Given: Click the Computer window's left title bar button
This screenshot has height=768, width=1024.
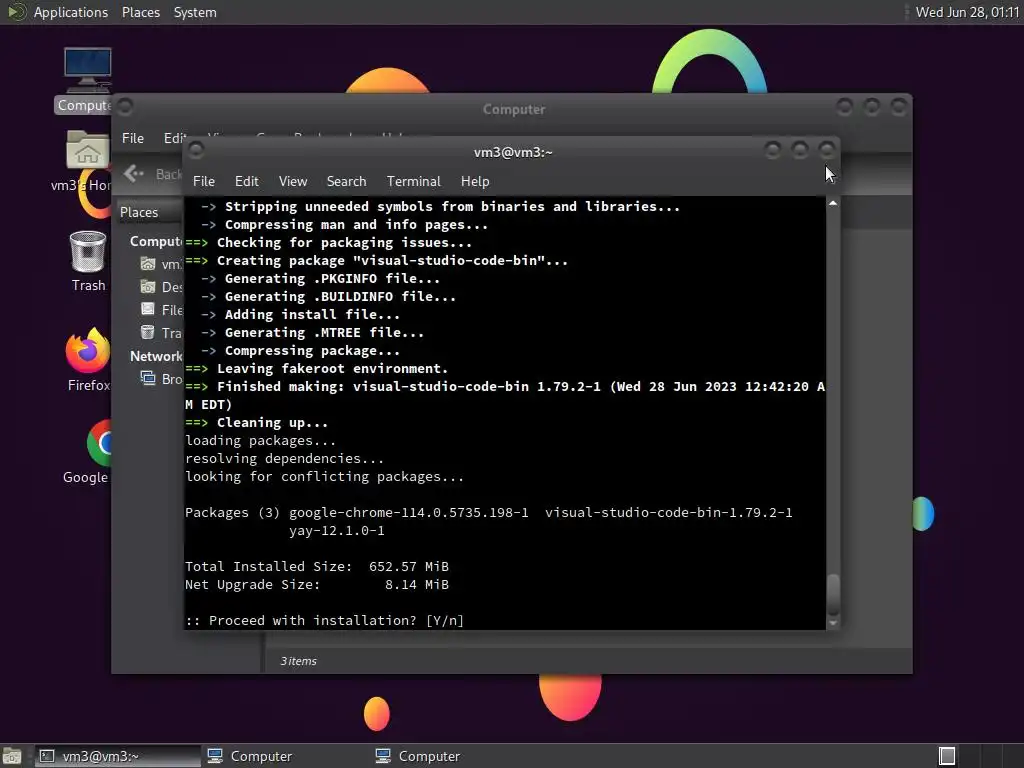Looking at the screenshot, I should point(125,106).
